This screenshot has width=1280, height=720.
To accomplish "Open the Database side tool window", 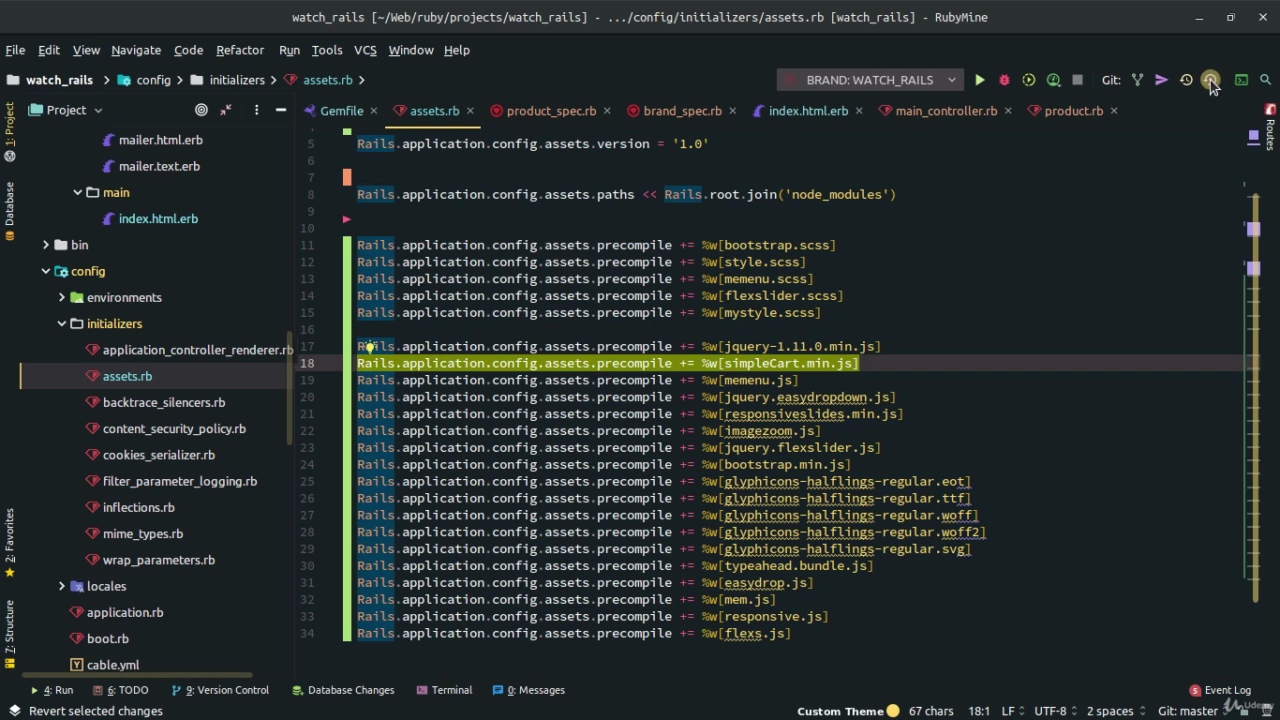I will point(10,211).
